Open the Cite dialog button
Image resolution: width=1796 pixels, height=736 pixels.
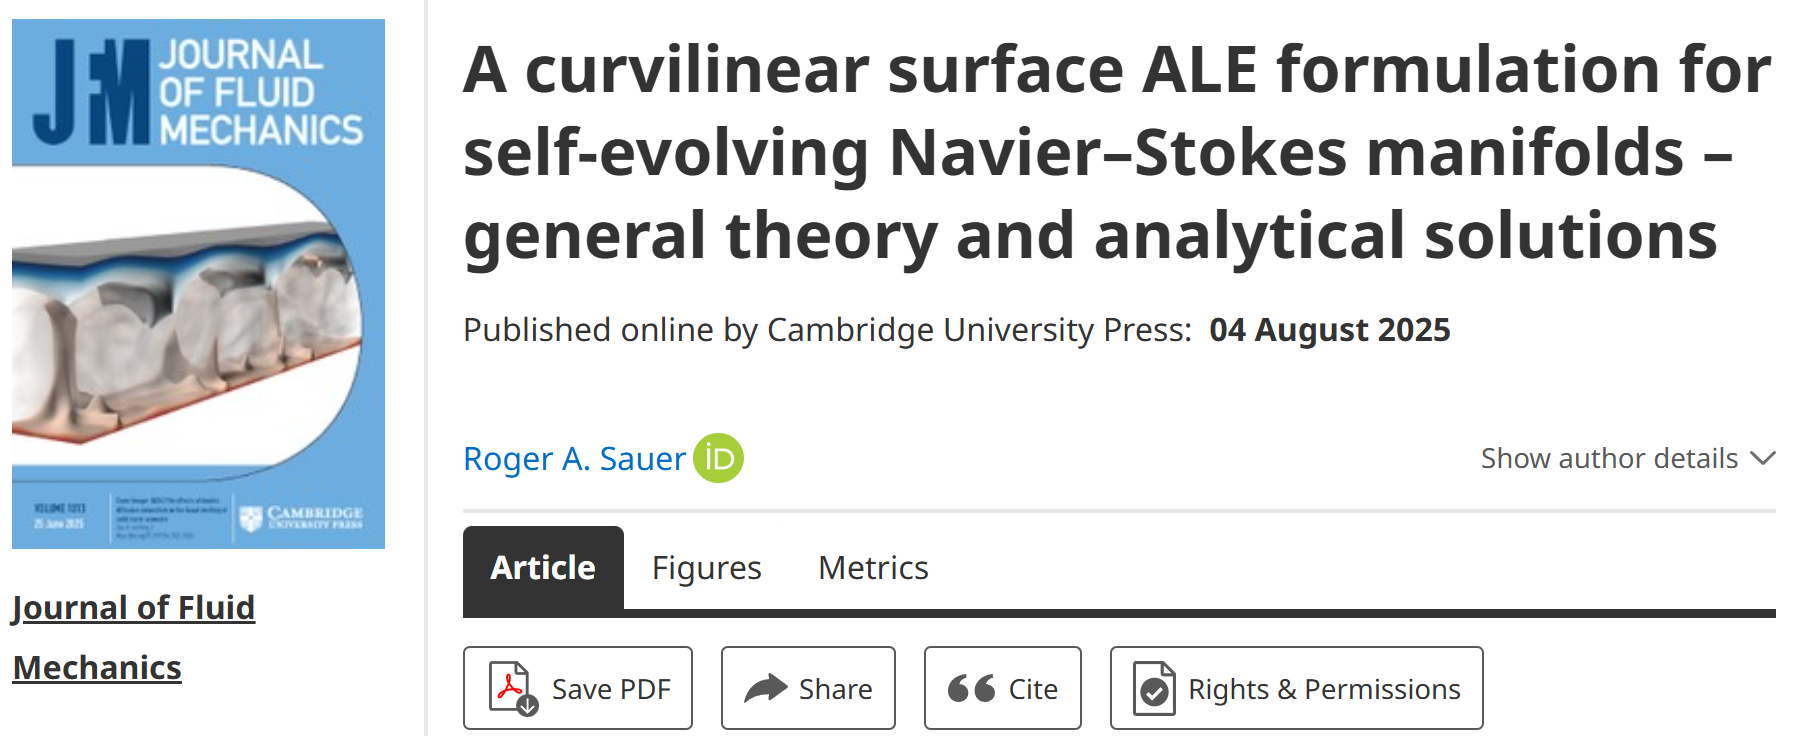click(x=1003, y=688)
